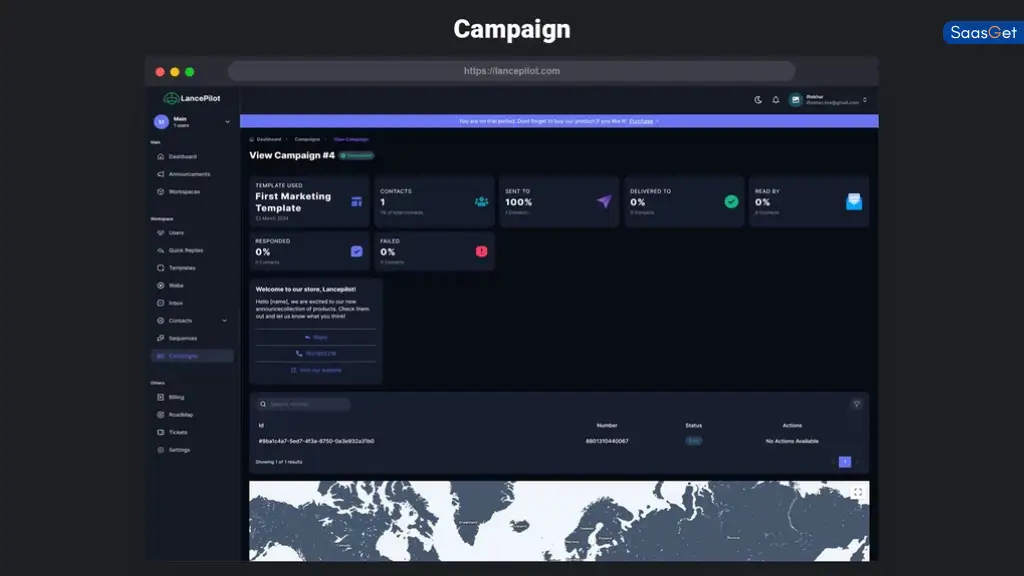Toggle the results filter funnel icon
Image resolution: width=1024 pixels, height=576 pixels.
pos(855,404)
